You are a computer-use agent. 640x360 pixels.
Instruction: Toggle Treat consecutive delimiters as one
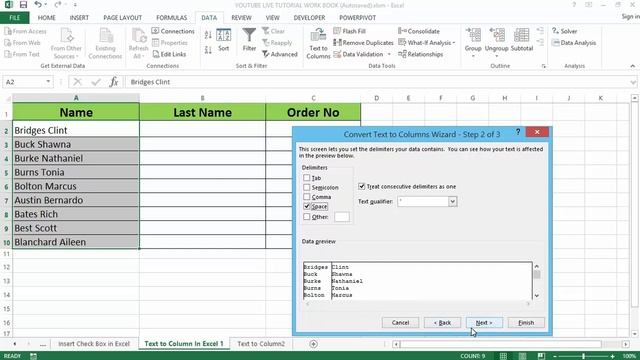click(x=361, y=186)
